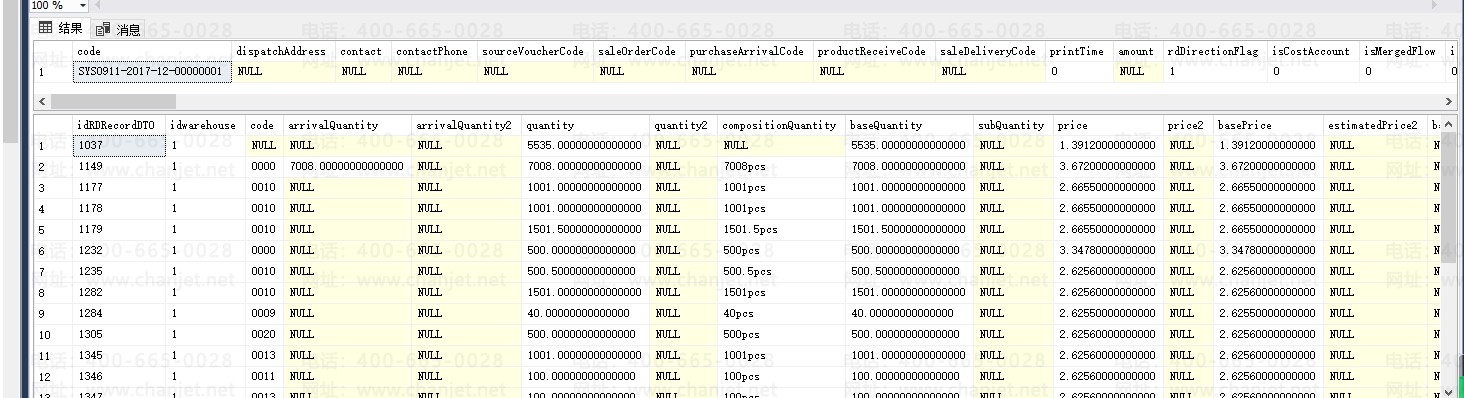The height and width of the screenshot is (398, 1464).
Task: Click the idRDRecordDTO cell 1345
Action: [119, 355]
